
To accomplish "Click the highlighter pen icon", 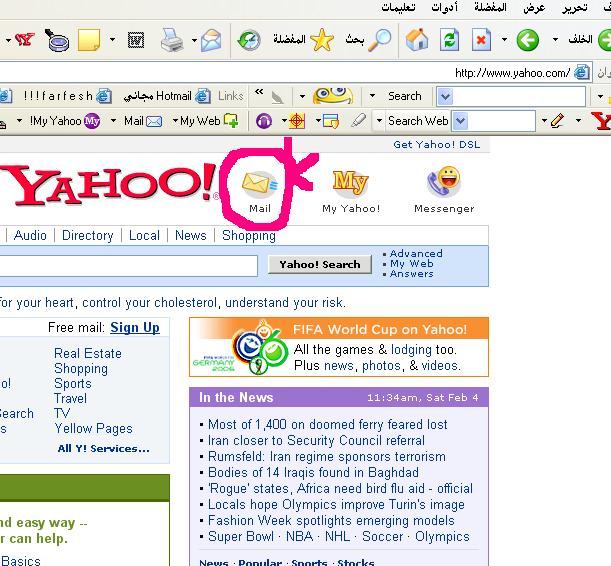I will click(358, 120).
